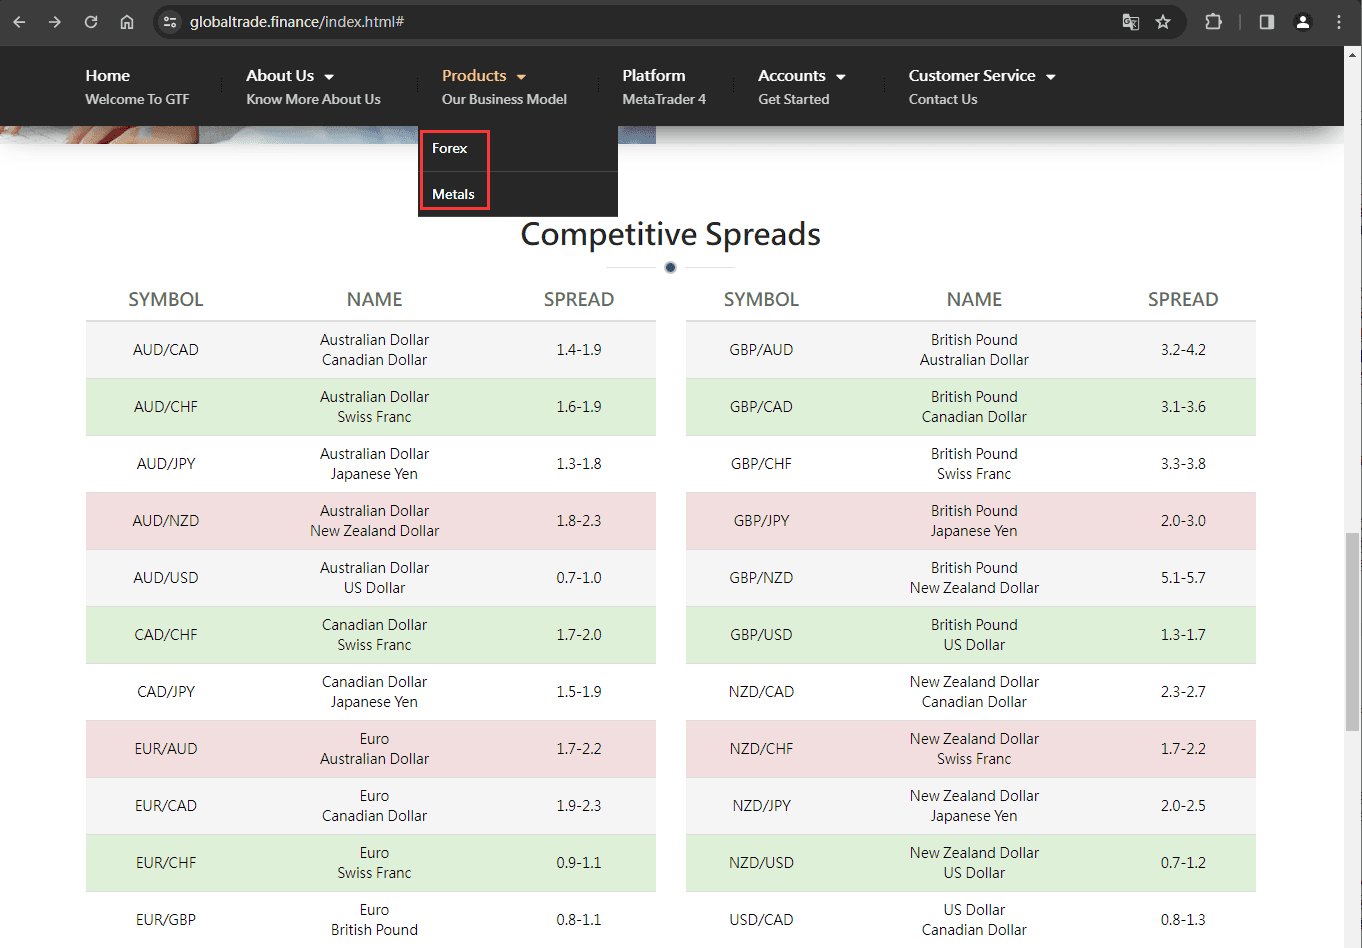Click the AUD/CAD symbol cell

[x=166, y=350]
